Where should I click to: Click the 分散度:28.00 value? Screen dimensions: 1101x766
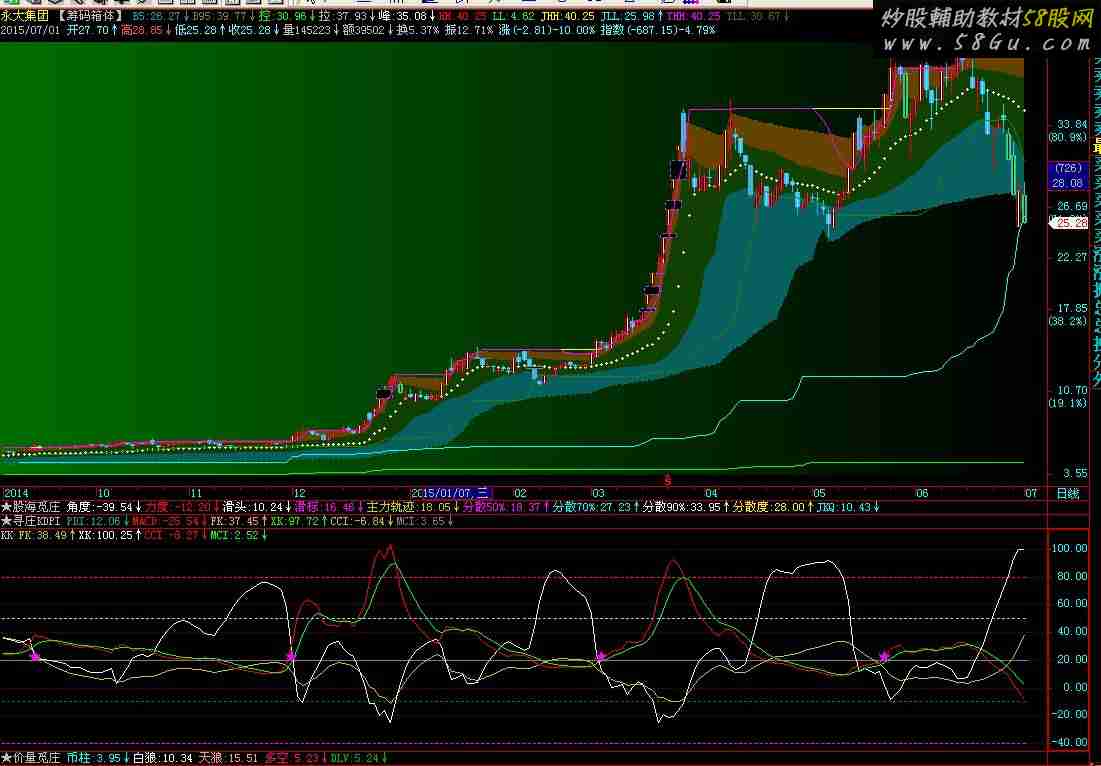[x=768, y=506]
